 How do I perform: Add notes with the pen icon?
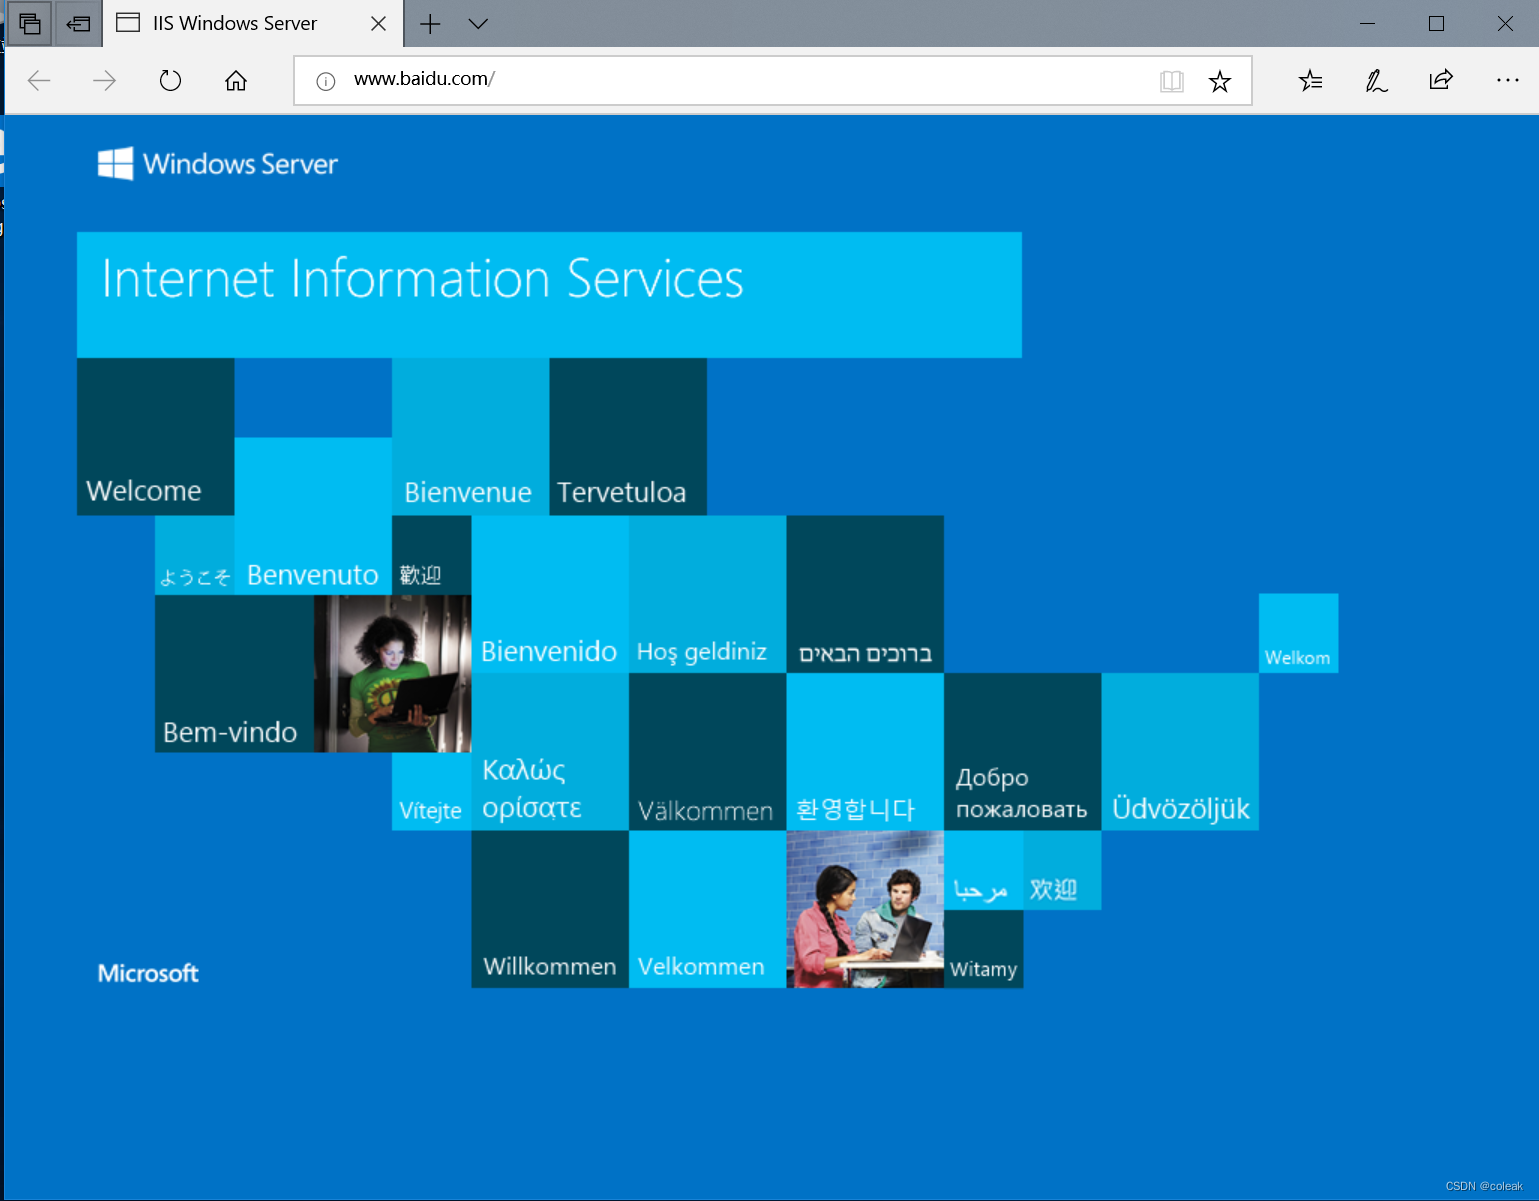[1376, 80]
